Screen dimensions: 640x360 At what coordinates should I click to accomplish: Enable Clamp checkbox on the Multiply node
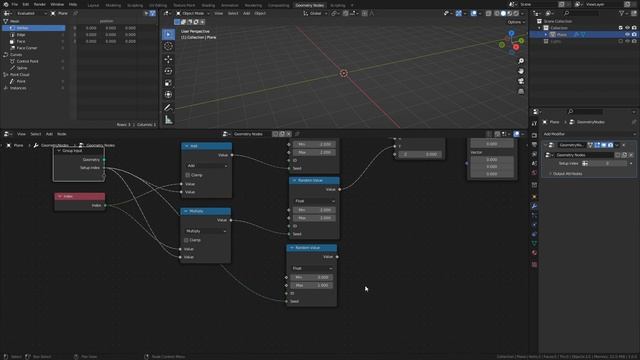pyautogui.click(x=187, y=240)
